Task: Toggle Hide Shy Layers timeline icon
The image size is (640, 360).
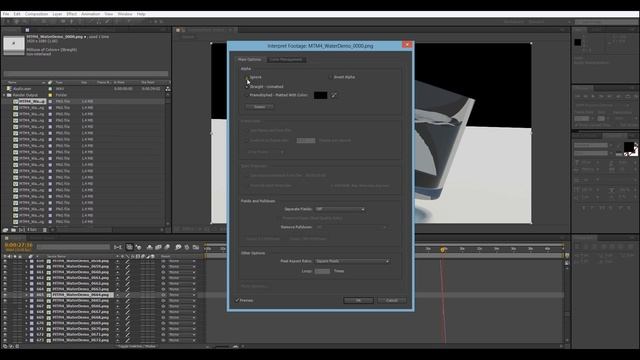Action: tap(149, 247)
